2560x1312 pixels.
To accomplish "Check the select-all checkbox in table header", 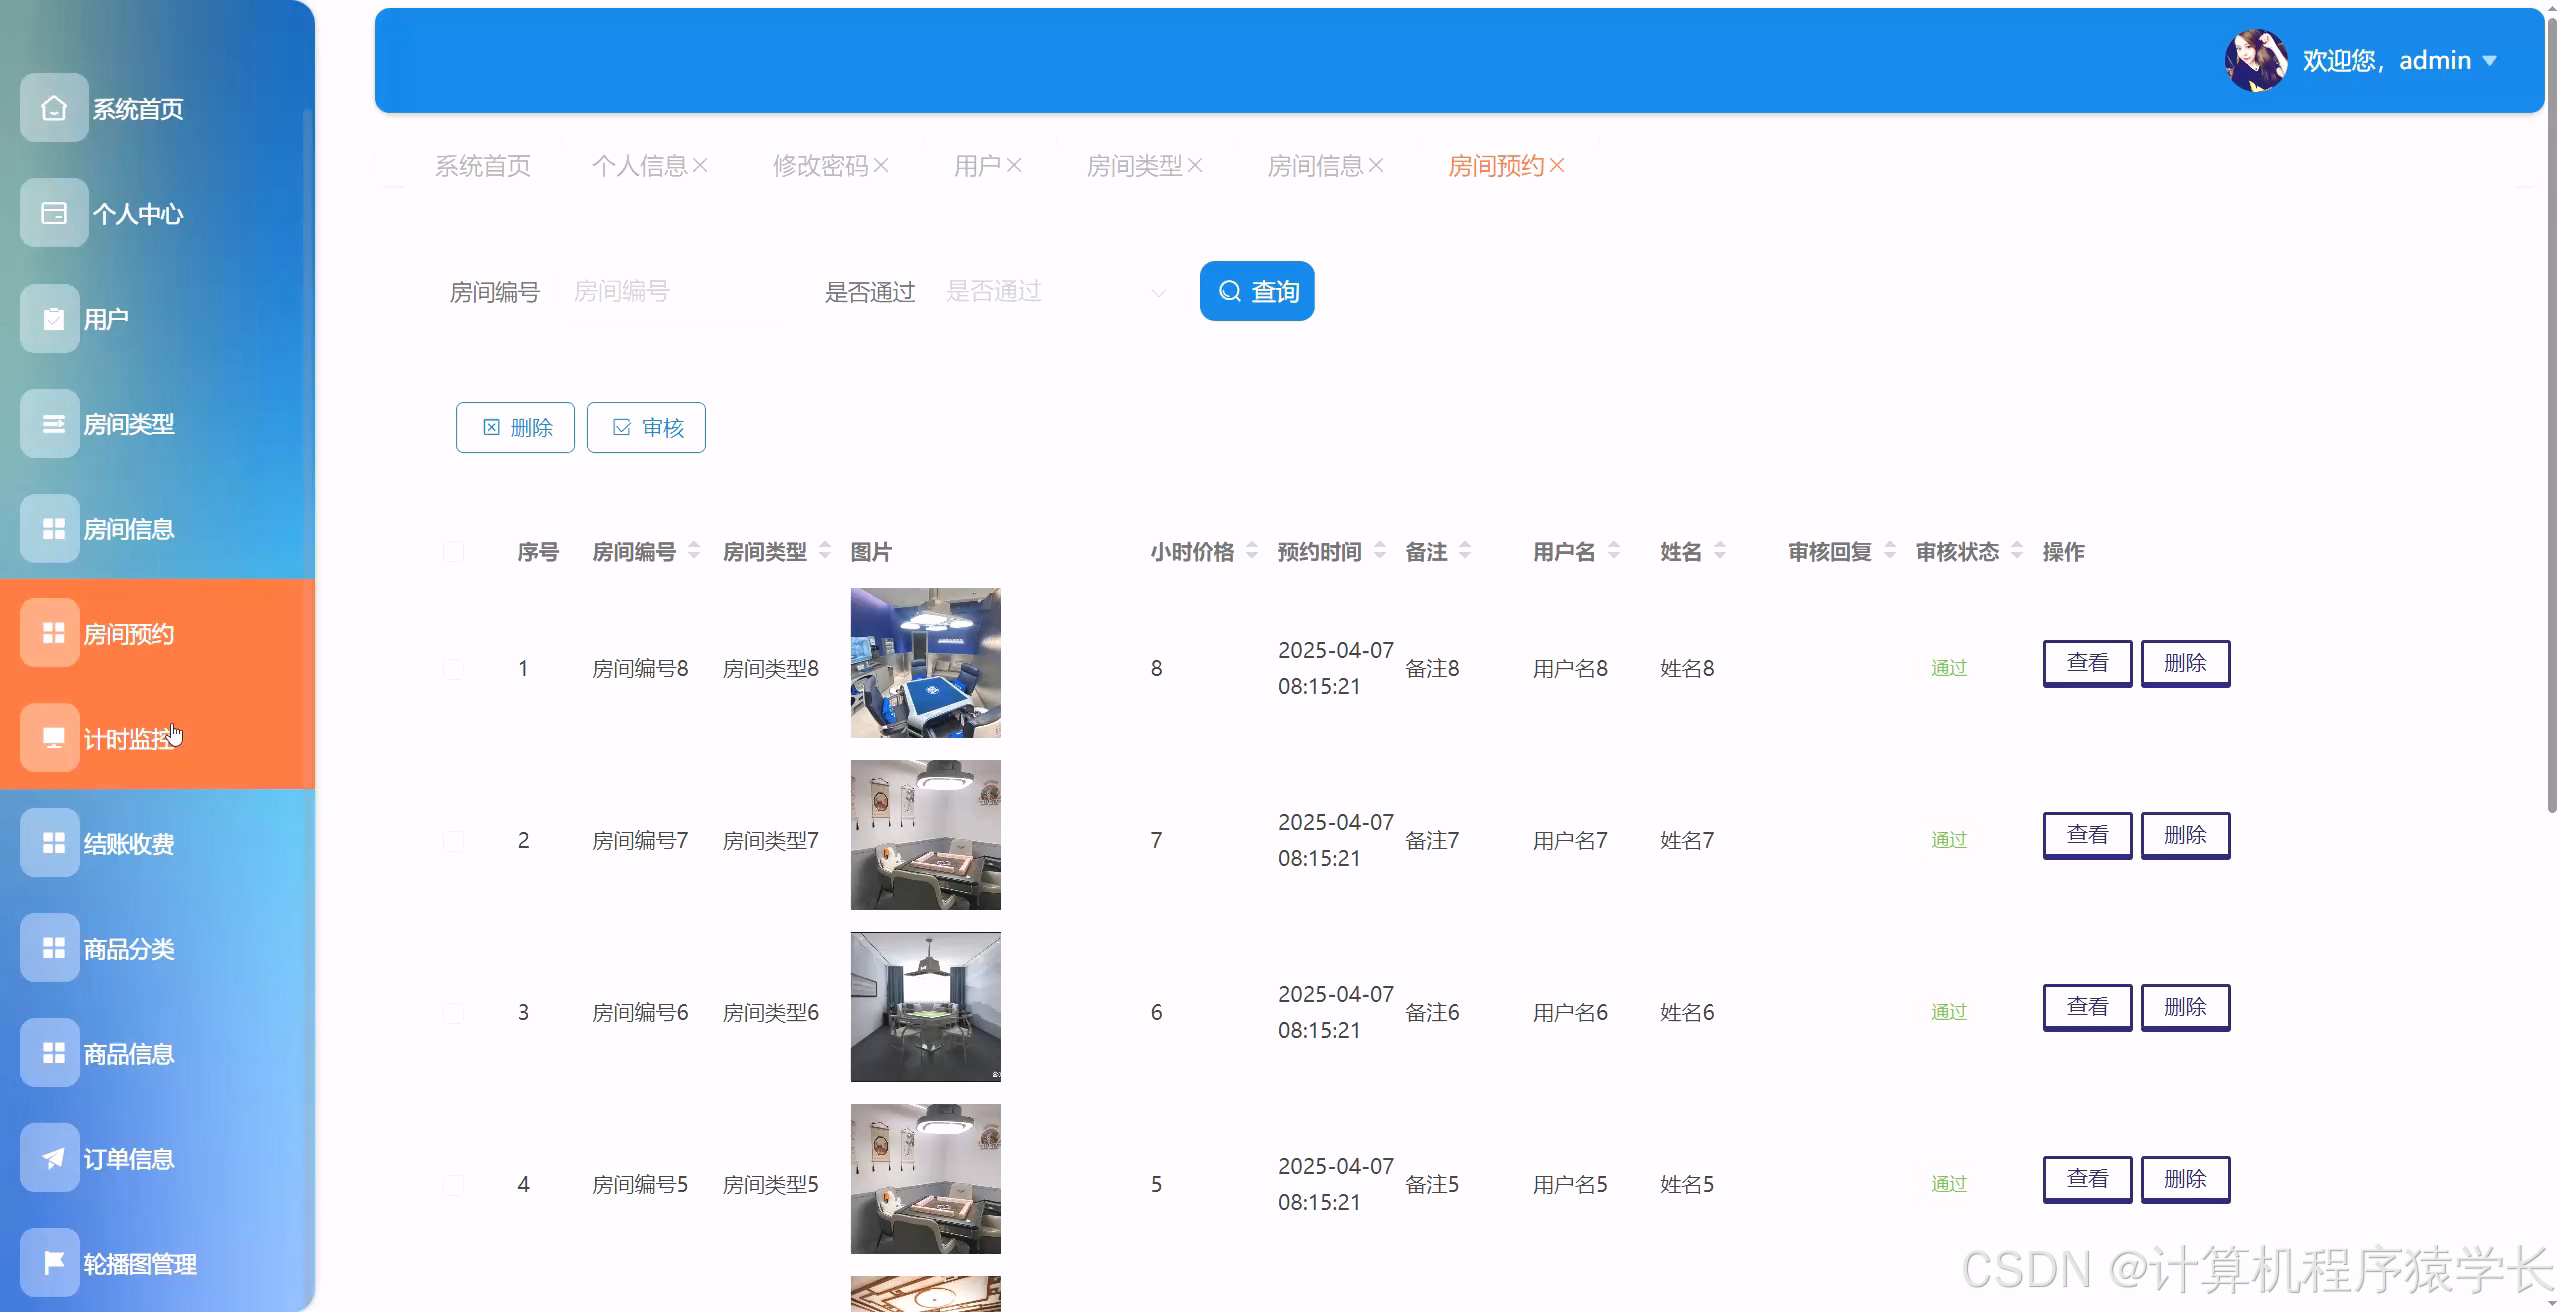I will 454,551.
